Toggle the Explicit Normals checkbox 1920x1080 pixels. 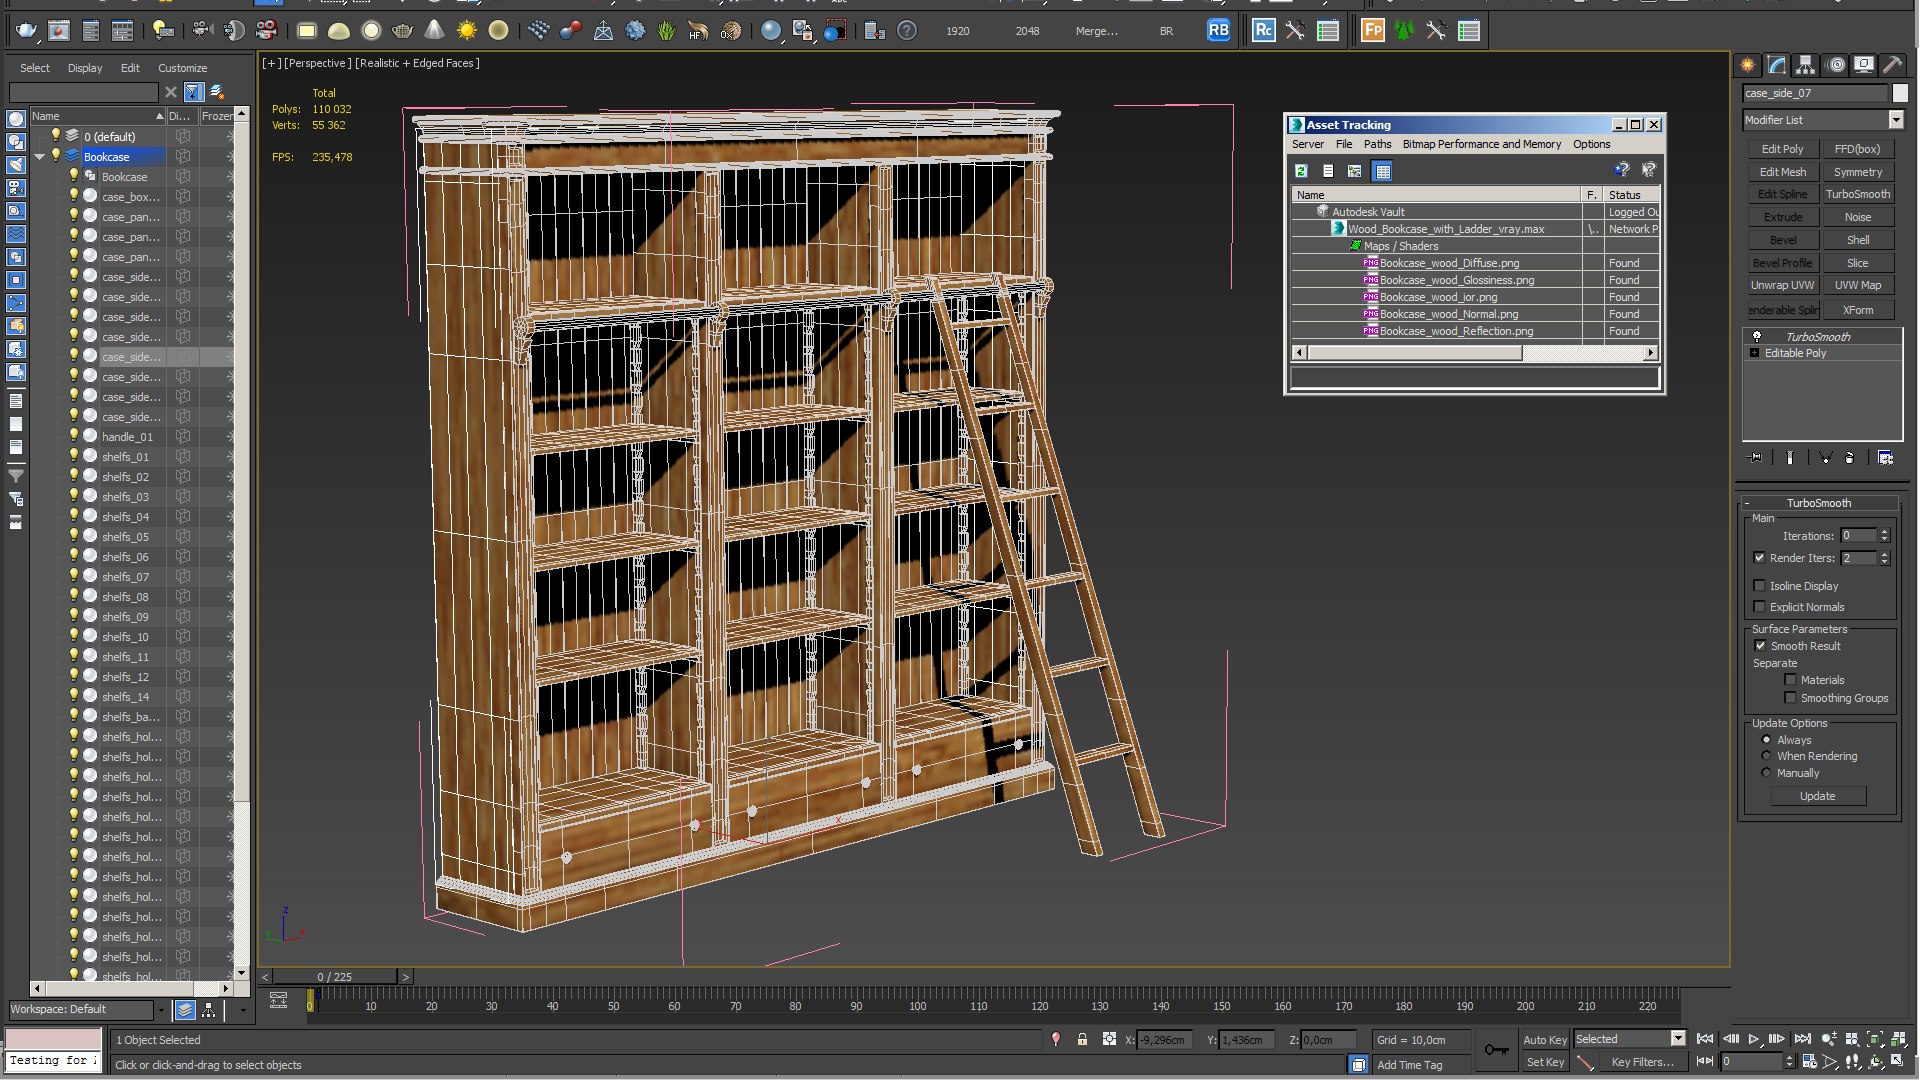[x=1759, y=607]
